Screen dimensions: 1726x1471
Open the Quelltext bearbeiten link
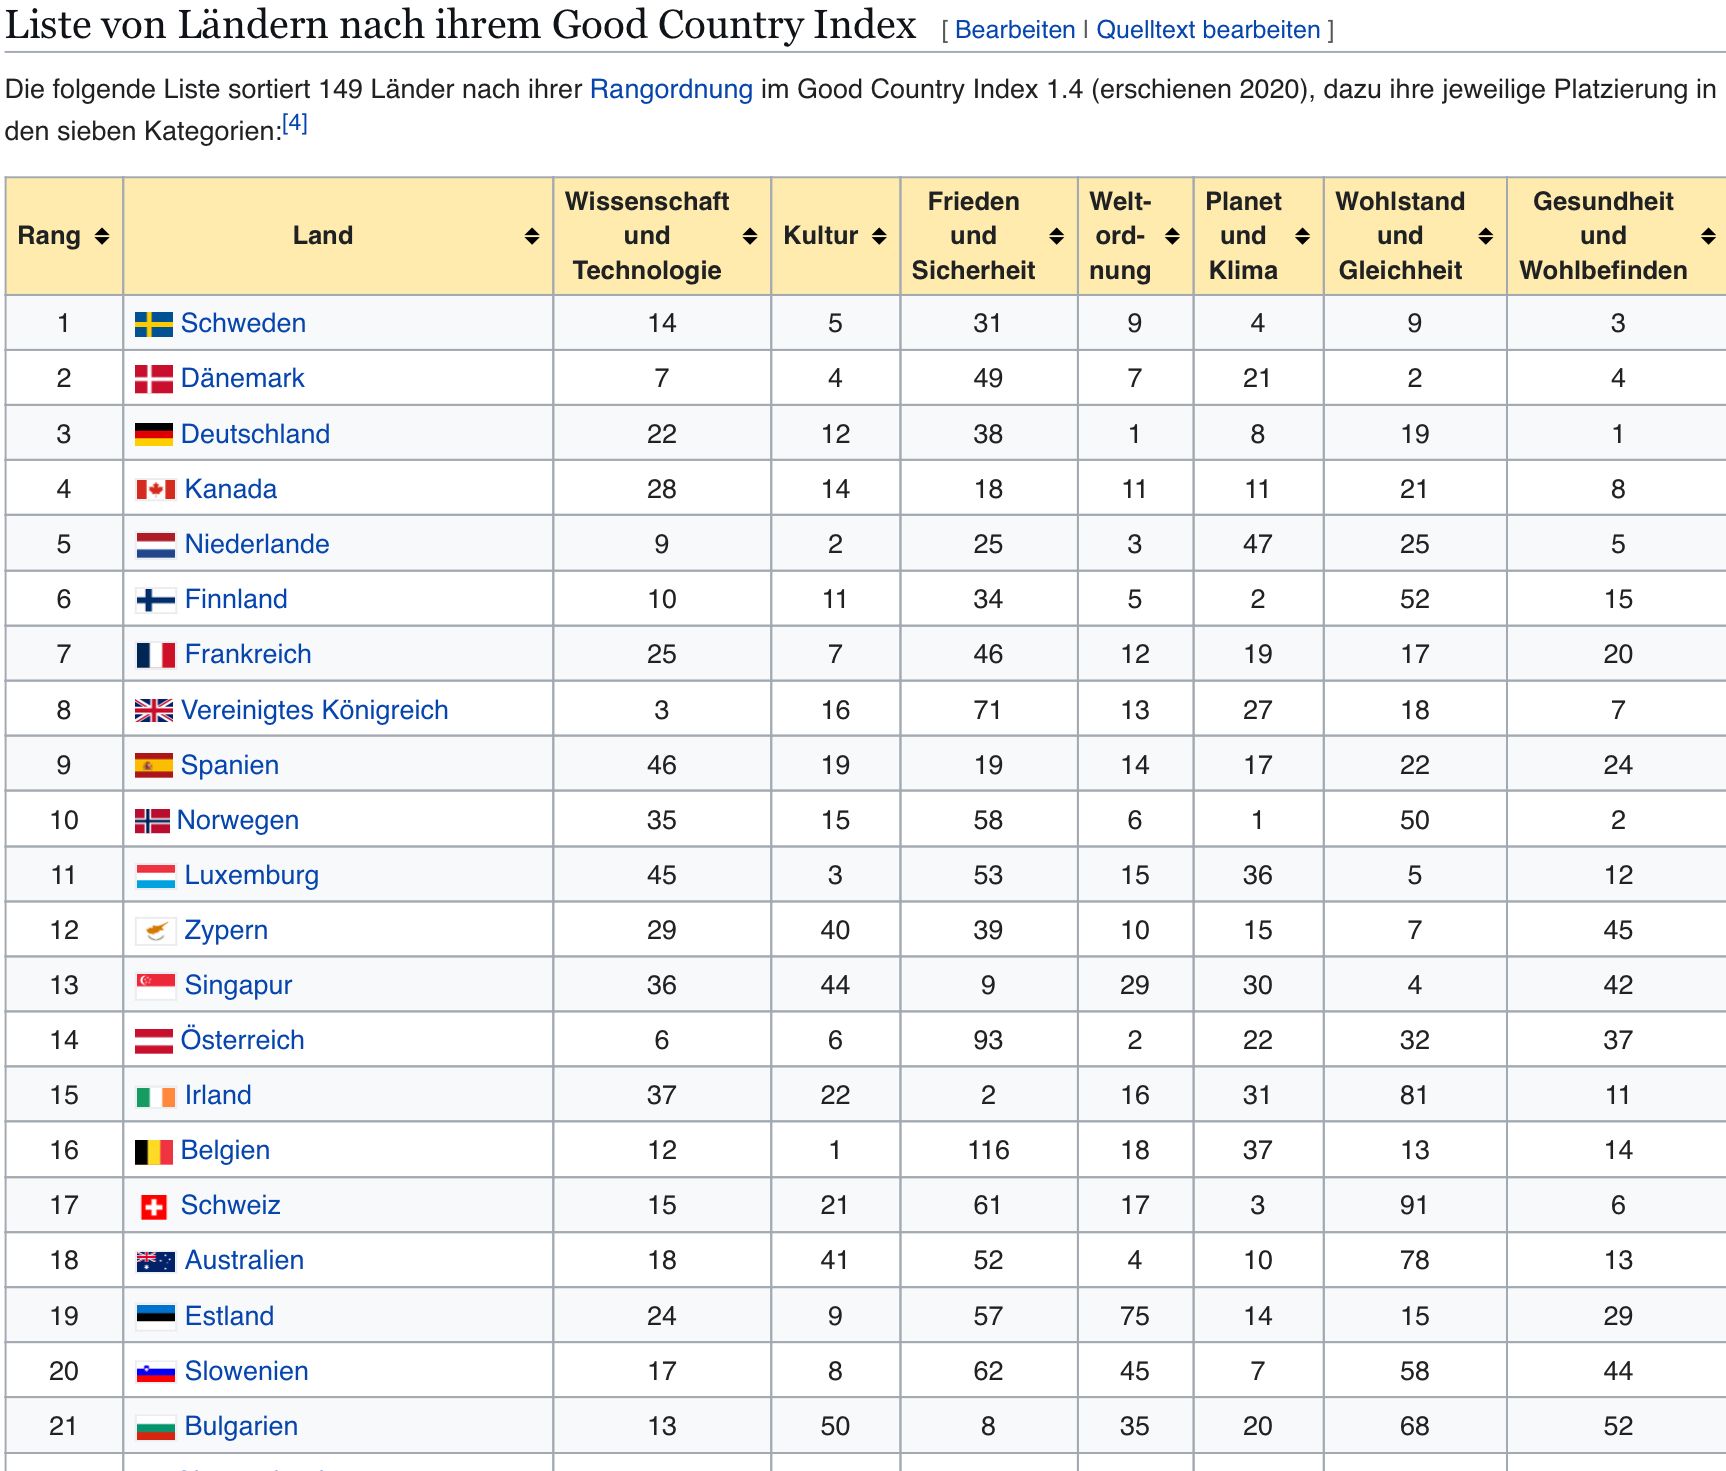tap(1208, 30)
